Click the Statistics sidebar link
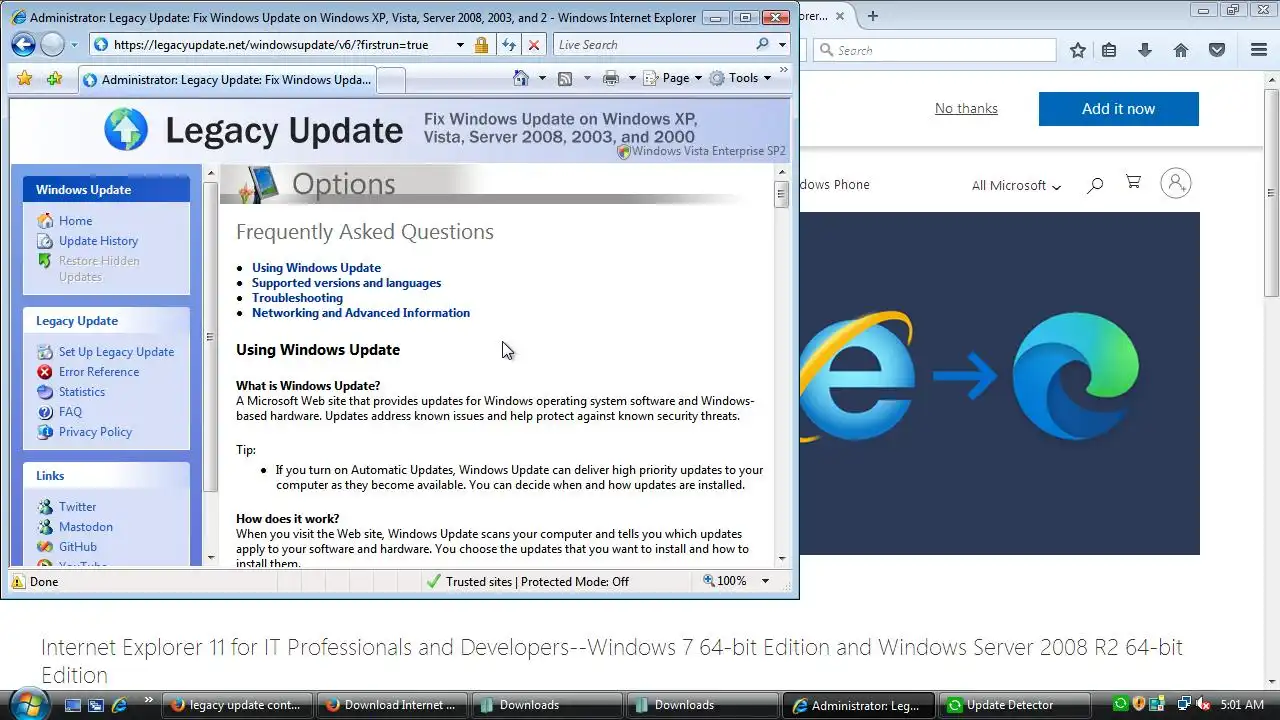This screenshot has height=720, width=1280. pos(82,392)
